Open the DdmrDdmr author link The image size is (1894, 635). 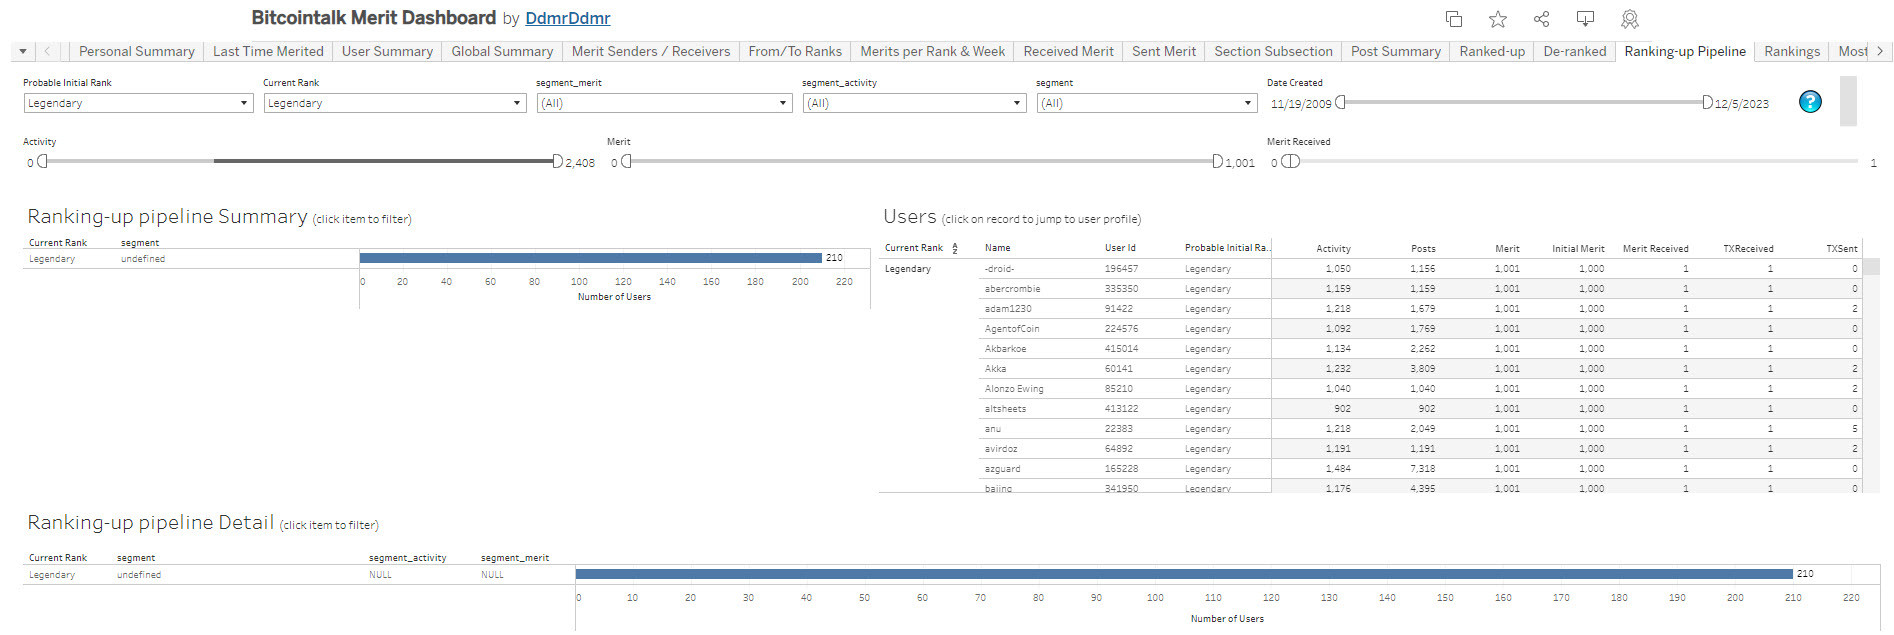click(568, 18)
